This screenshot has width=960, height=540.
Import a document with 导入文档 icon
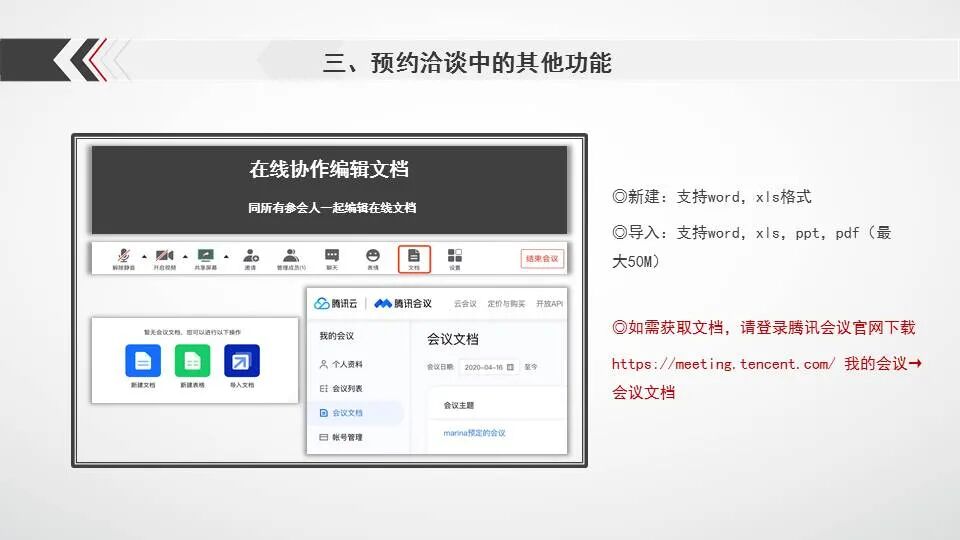click(x=242, y=361)
